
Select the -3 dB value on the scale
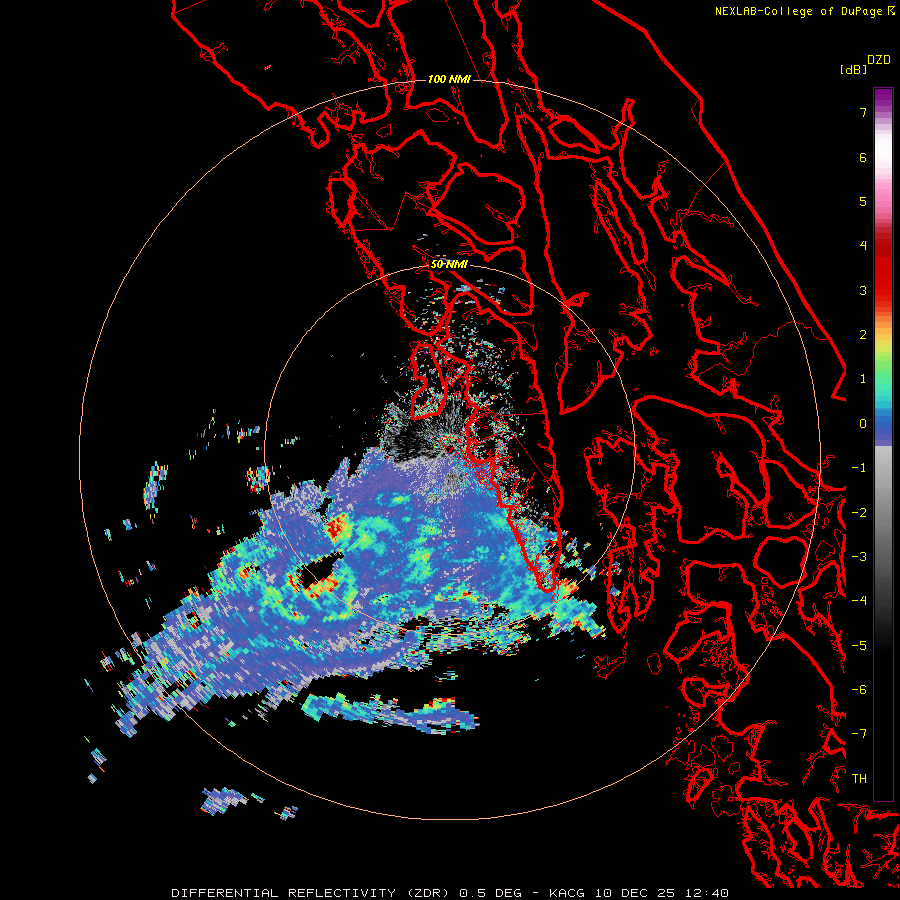pos(859,557)
